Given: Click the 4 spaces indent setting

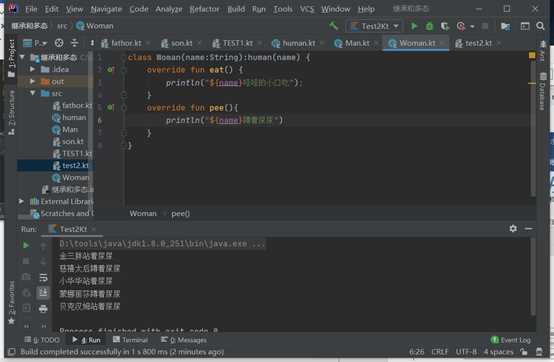Looking at the screenshot, I should [x=498, y=351].
